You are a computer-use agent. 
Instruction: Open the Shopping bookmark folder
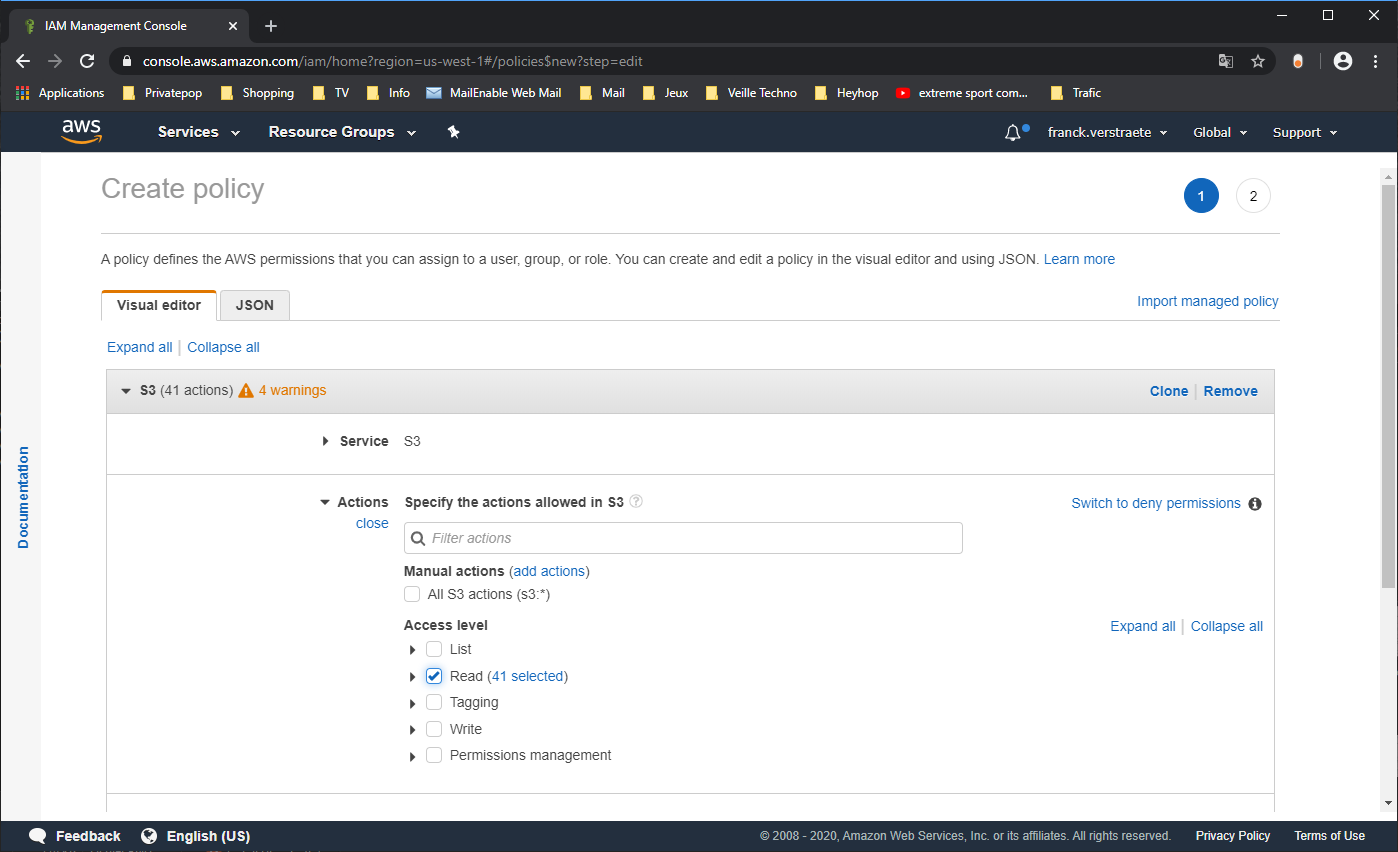[256, 93]
